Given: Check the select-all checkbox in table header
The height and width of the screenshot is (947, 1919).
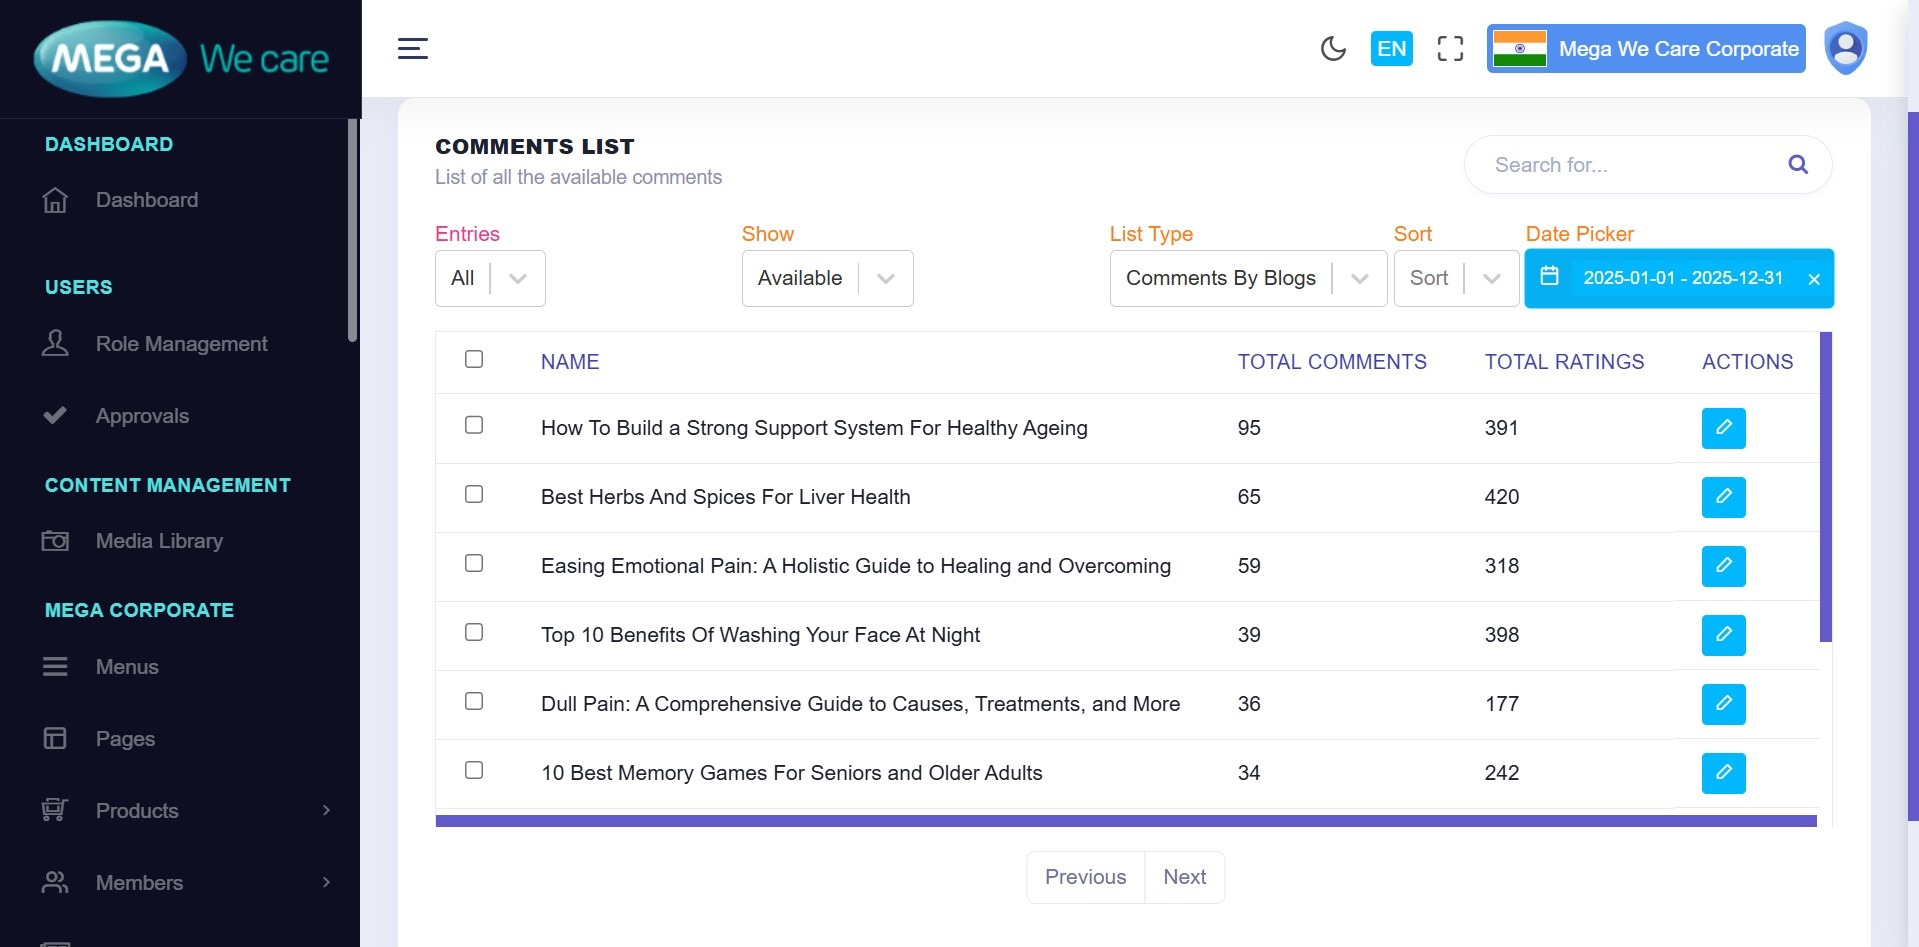Looking at the screenshot, I should [474, 359].
